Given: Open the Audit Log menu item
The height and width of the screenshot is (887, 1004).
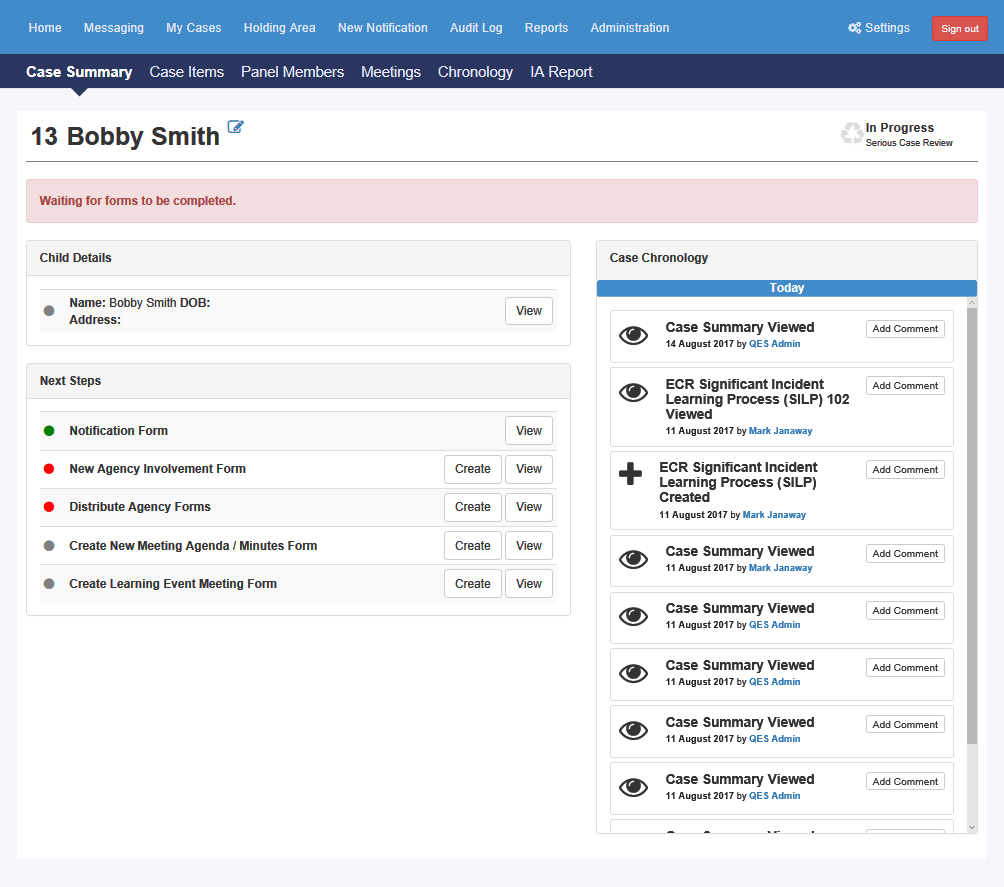Looking at the screenshot, I should click(x=476, y=28).
